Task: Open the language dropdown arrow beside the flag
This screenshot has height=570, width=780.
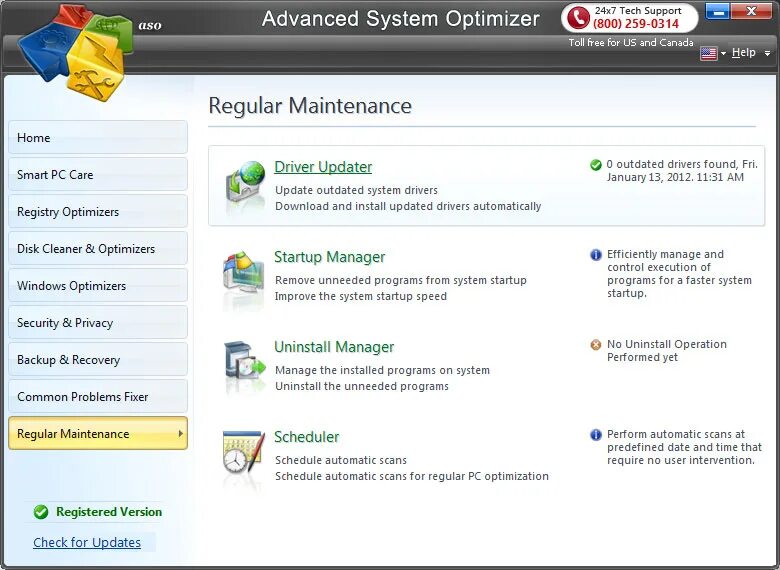Action: (723, 53)
